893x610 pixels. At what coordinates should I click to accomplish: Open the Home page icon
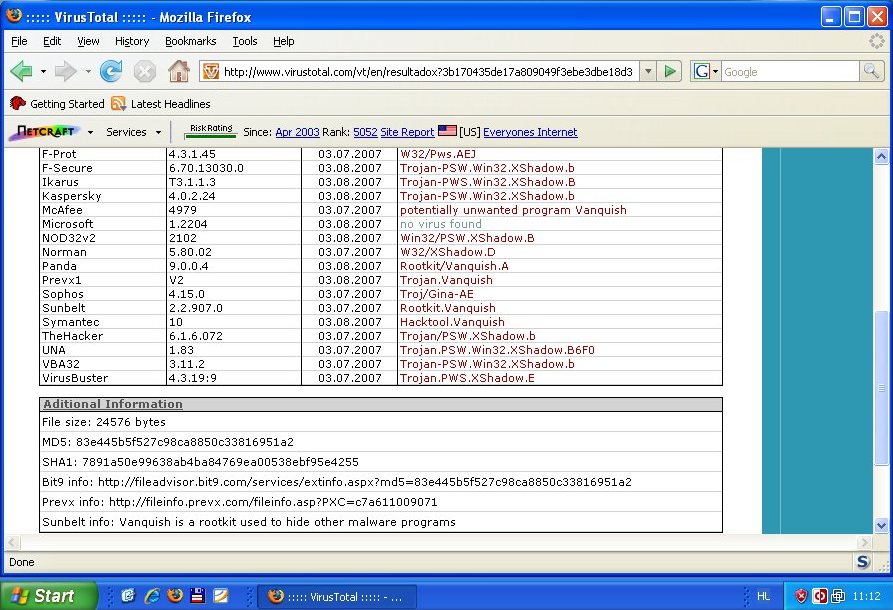179,71
